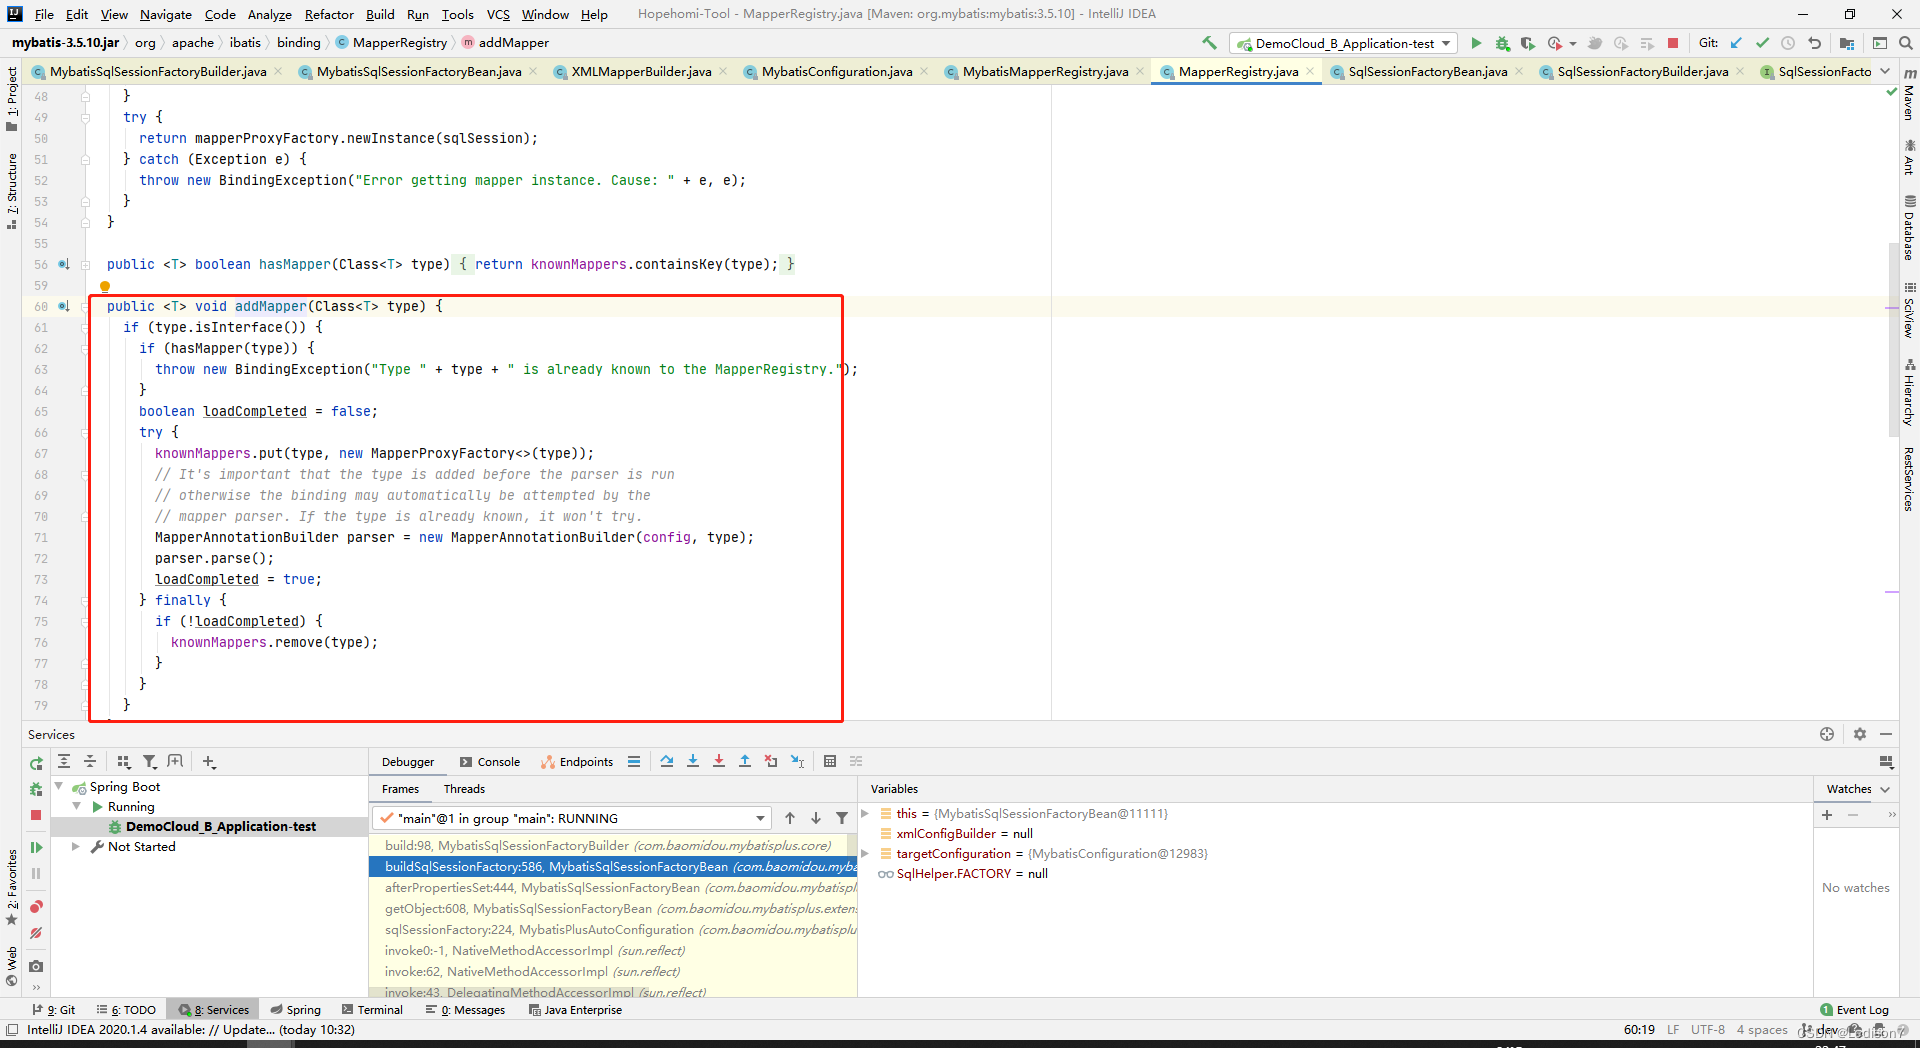The width and height of the screenshot is (1920, 1048).
Task: Open the thread selector "main"@1 dropdown
Action: coord(572,818)
